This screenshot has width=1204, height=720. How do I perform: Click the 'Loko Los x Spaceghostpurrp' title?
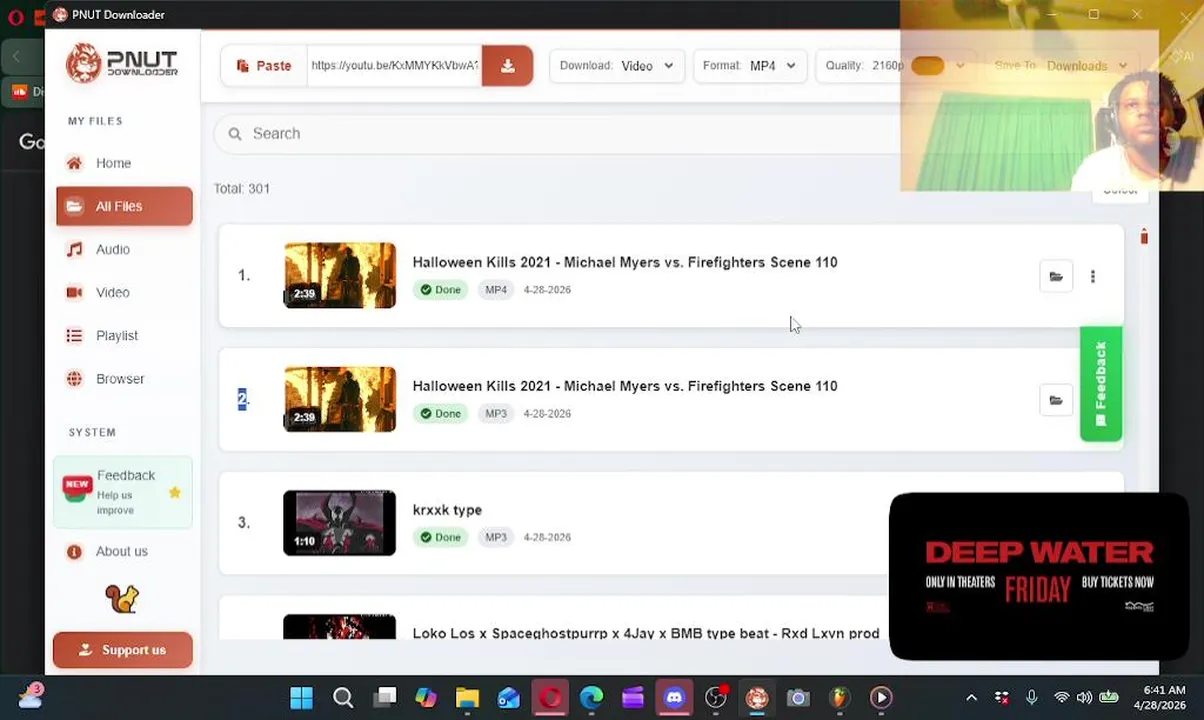646,633
